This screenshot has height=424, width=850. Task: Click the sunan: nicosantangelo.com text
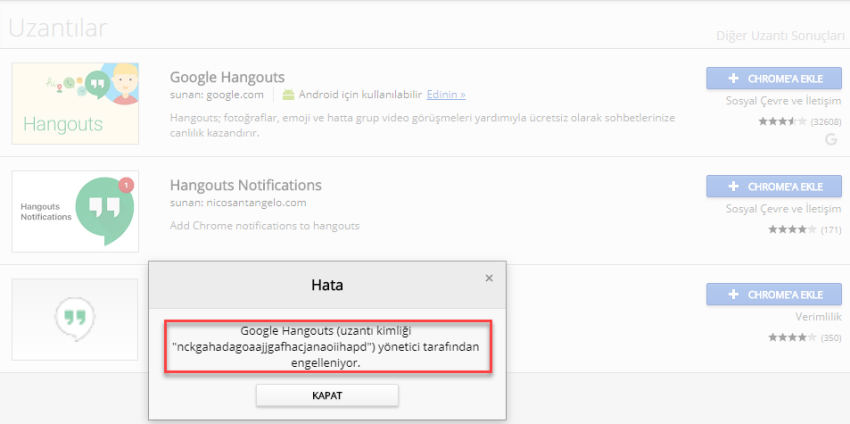(238, 203)
